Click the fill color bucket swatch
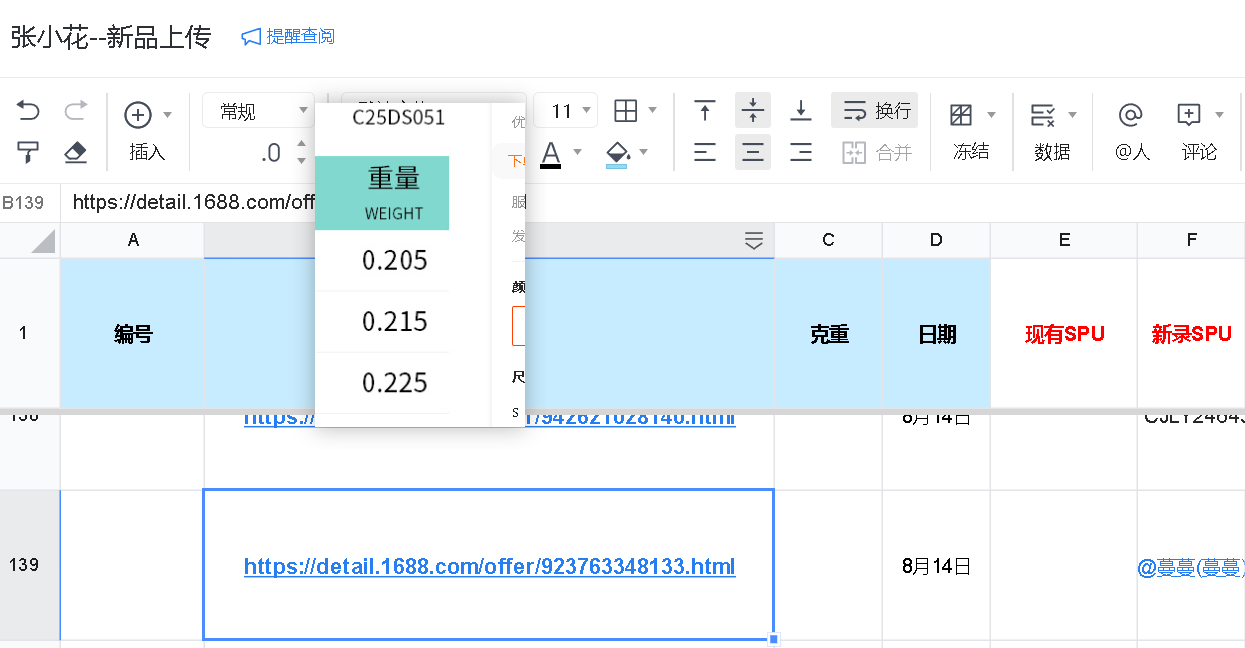 click(617, 153)
